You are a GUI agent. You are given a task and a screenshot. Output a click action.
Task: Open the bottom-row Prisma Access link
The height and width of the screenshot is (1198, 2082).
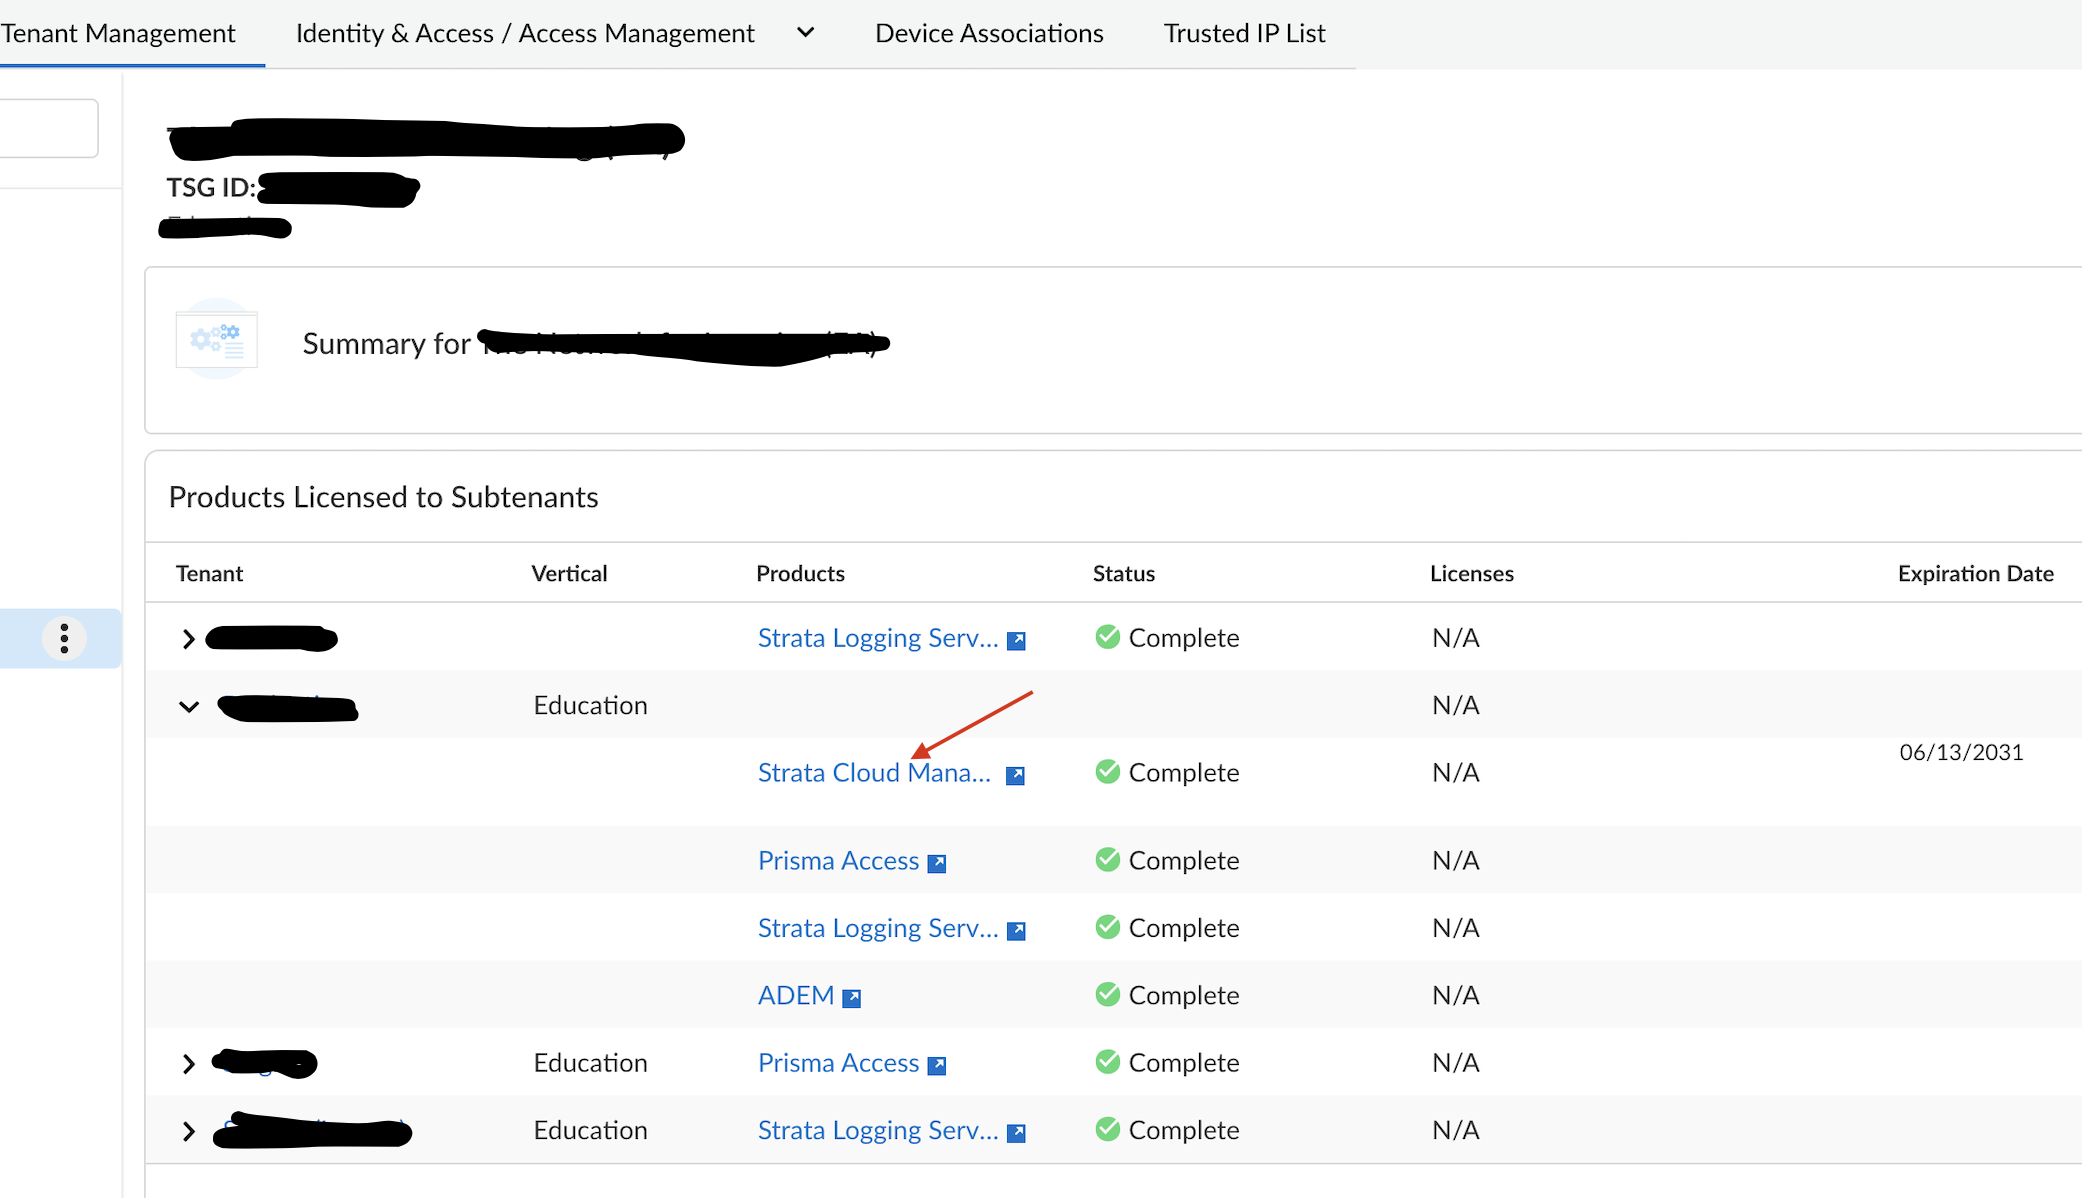[837, 1063]
